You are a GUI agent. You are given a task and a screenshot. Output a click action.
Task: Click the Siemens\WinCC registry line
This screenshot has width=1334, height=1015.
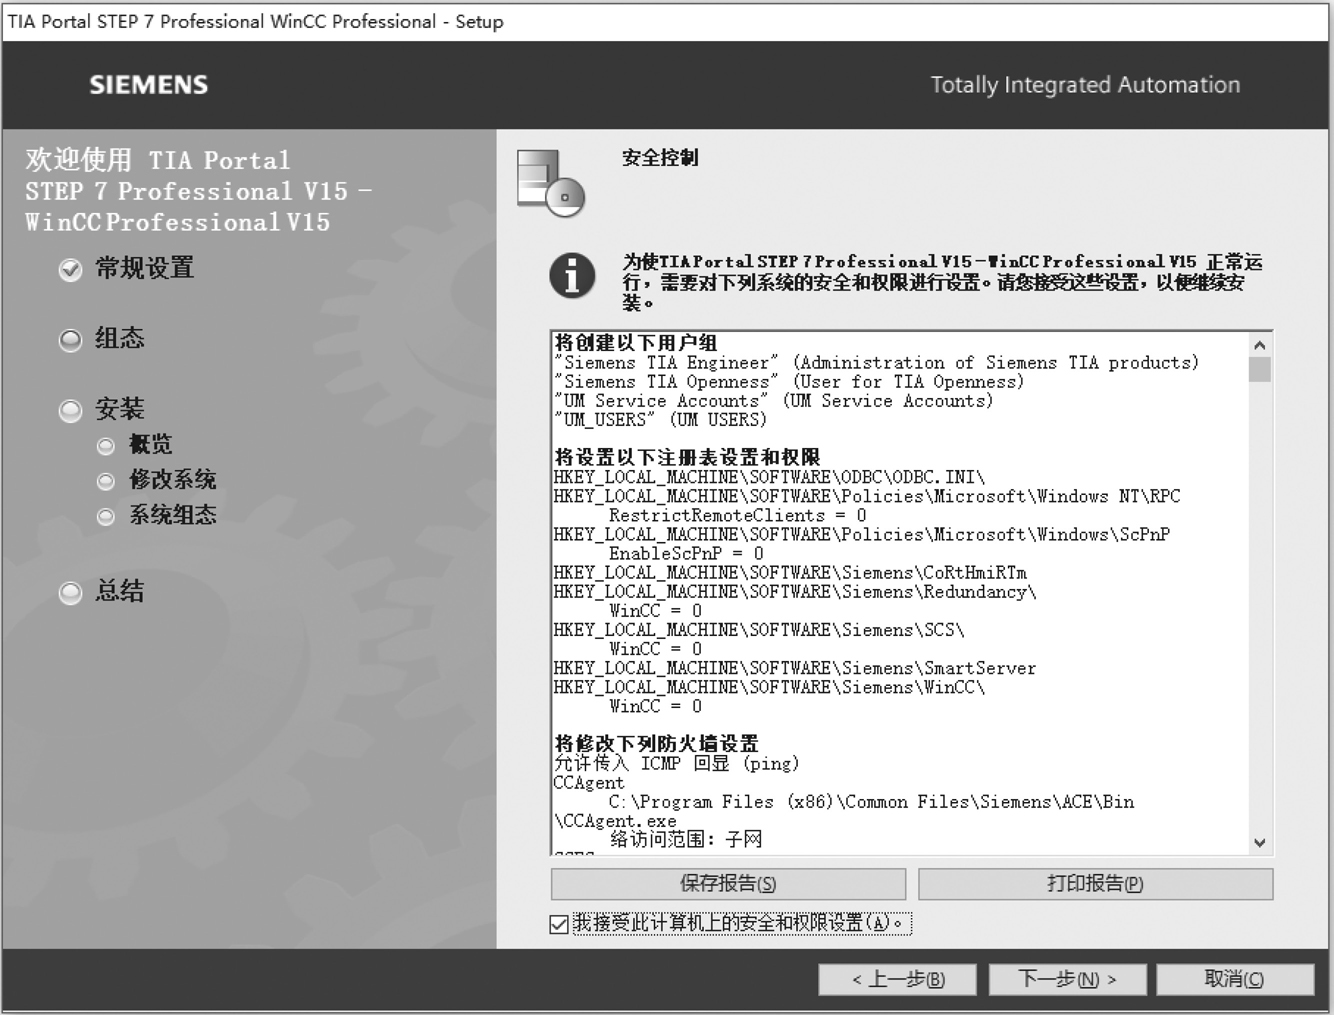pyautogui.click(x=769, y=687)
